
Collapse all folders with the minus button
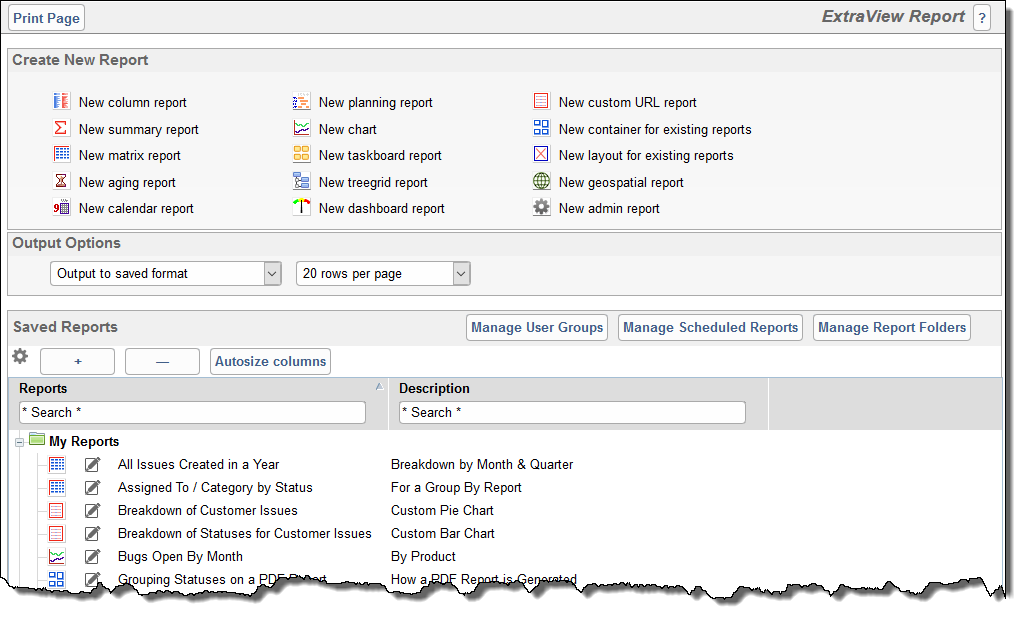[162, 361]
